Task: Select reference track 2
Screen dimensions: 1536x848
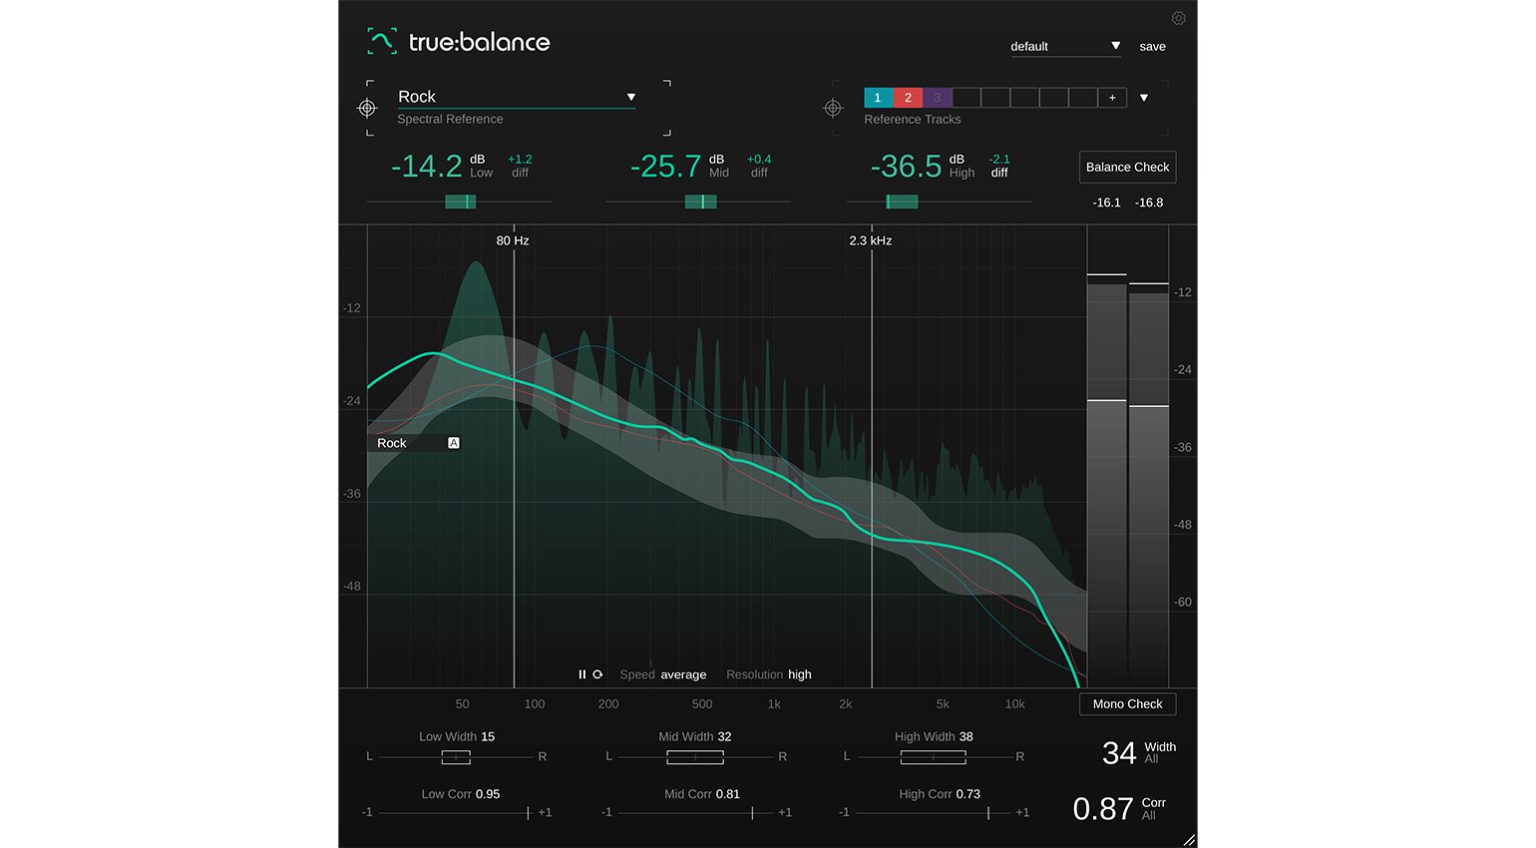Action: coord(907,97)
